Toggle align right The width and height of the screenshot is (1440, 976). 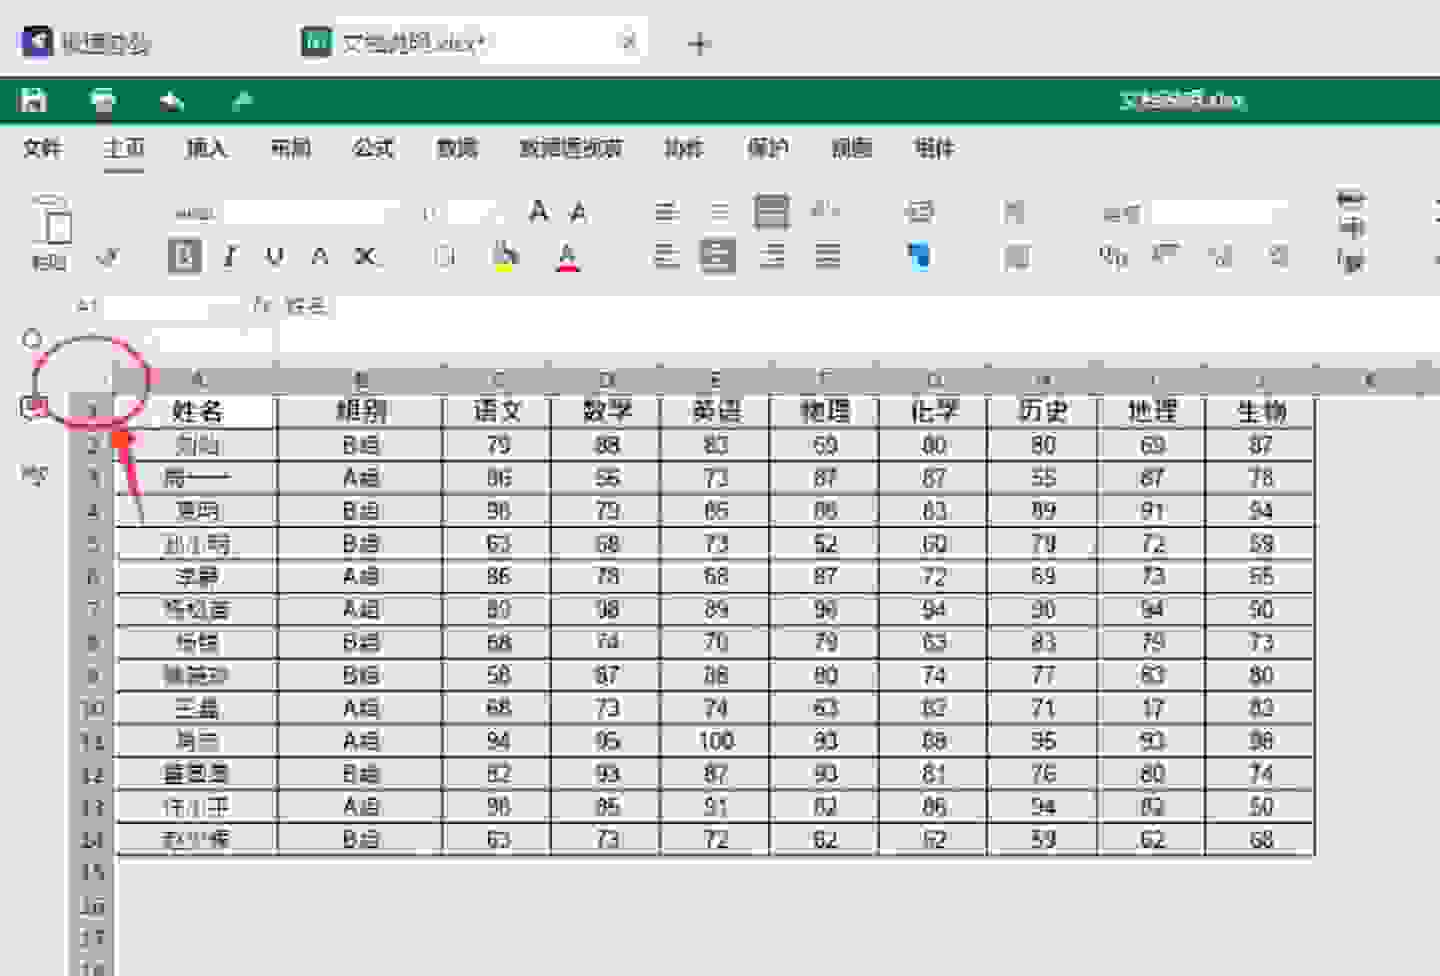772,256
